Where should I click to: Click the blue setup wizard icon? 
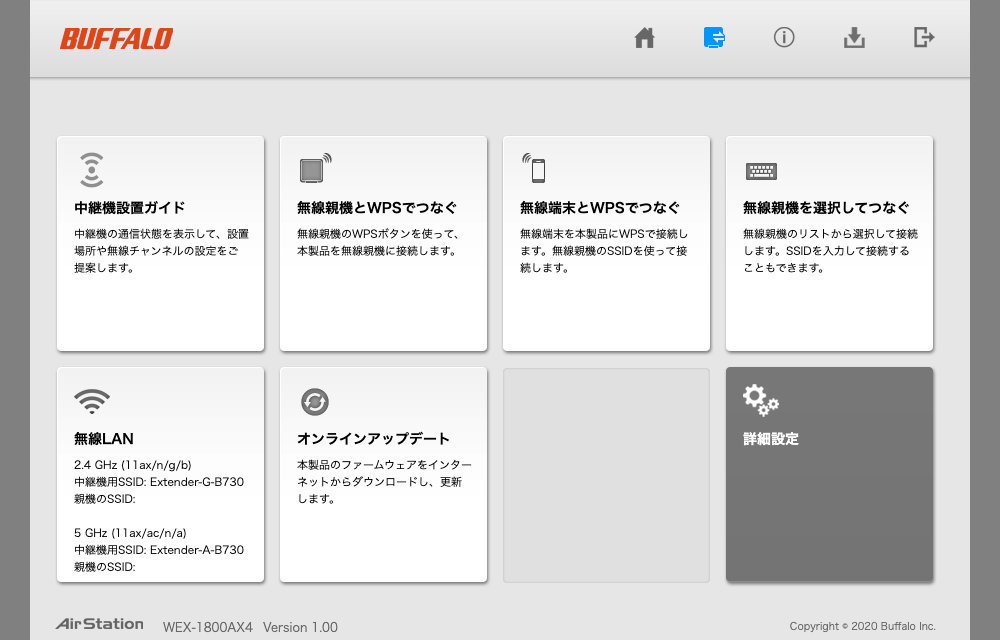point(714,38)
